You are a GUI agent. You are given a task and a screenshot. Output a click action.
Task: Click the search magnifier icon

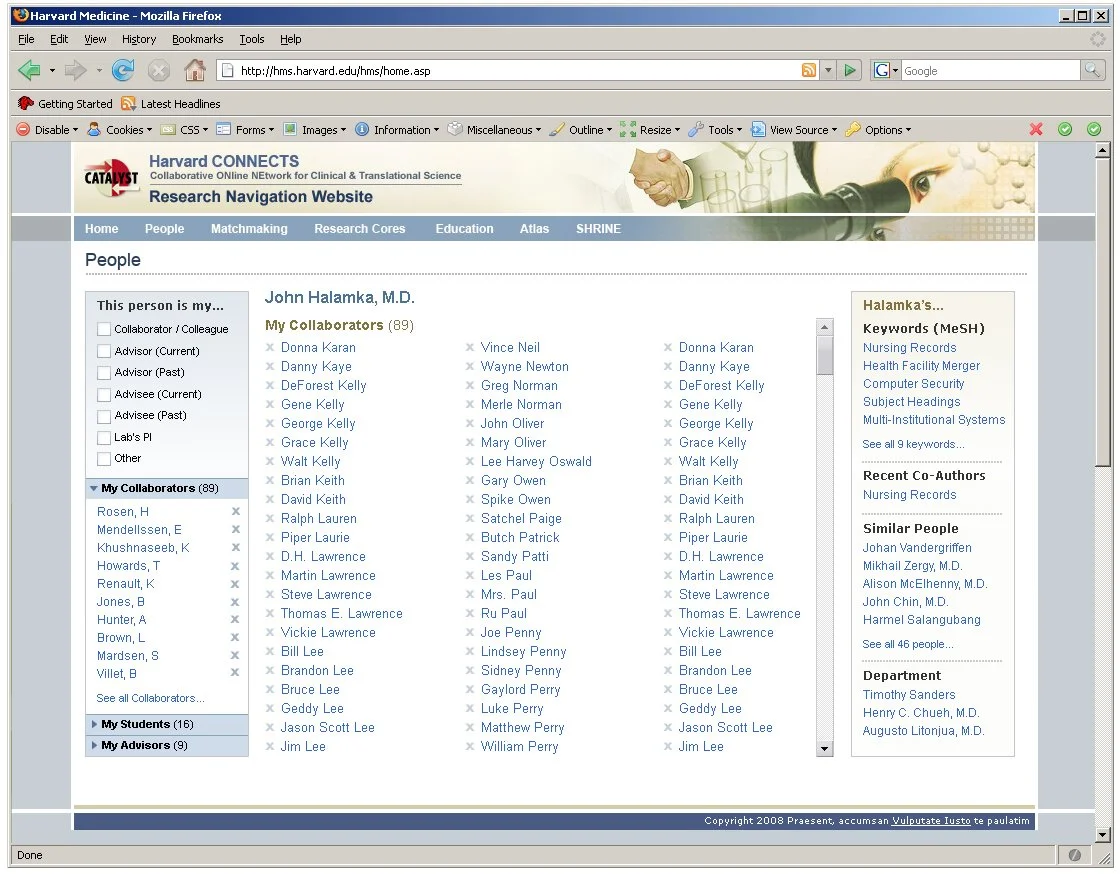click(1092, 70)
